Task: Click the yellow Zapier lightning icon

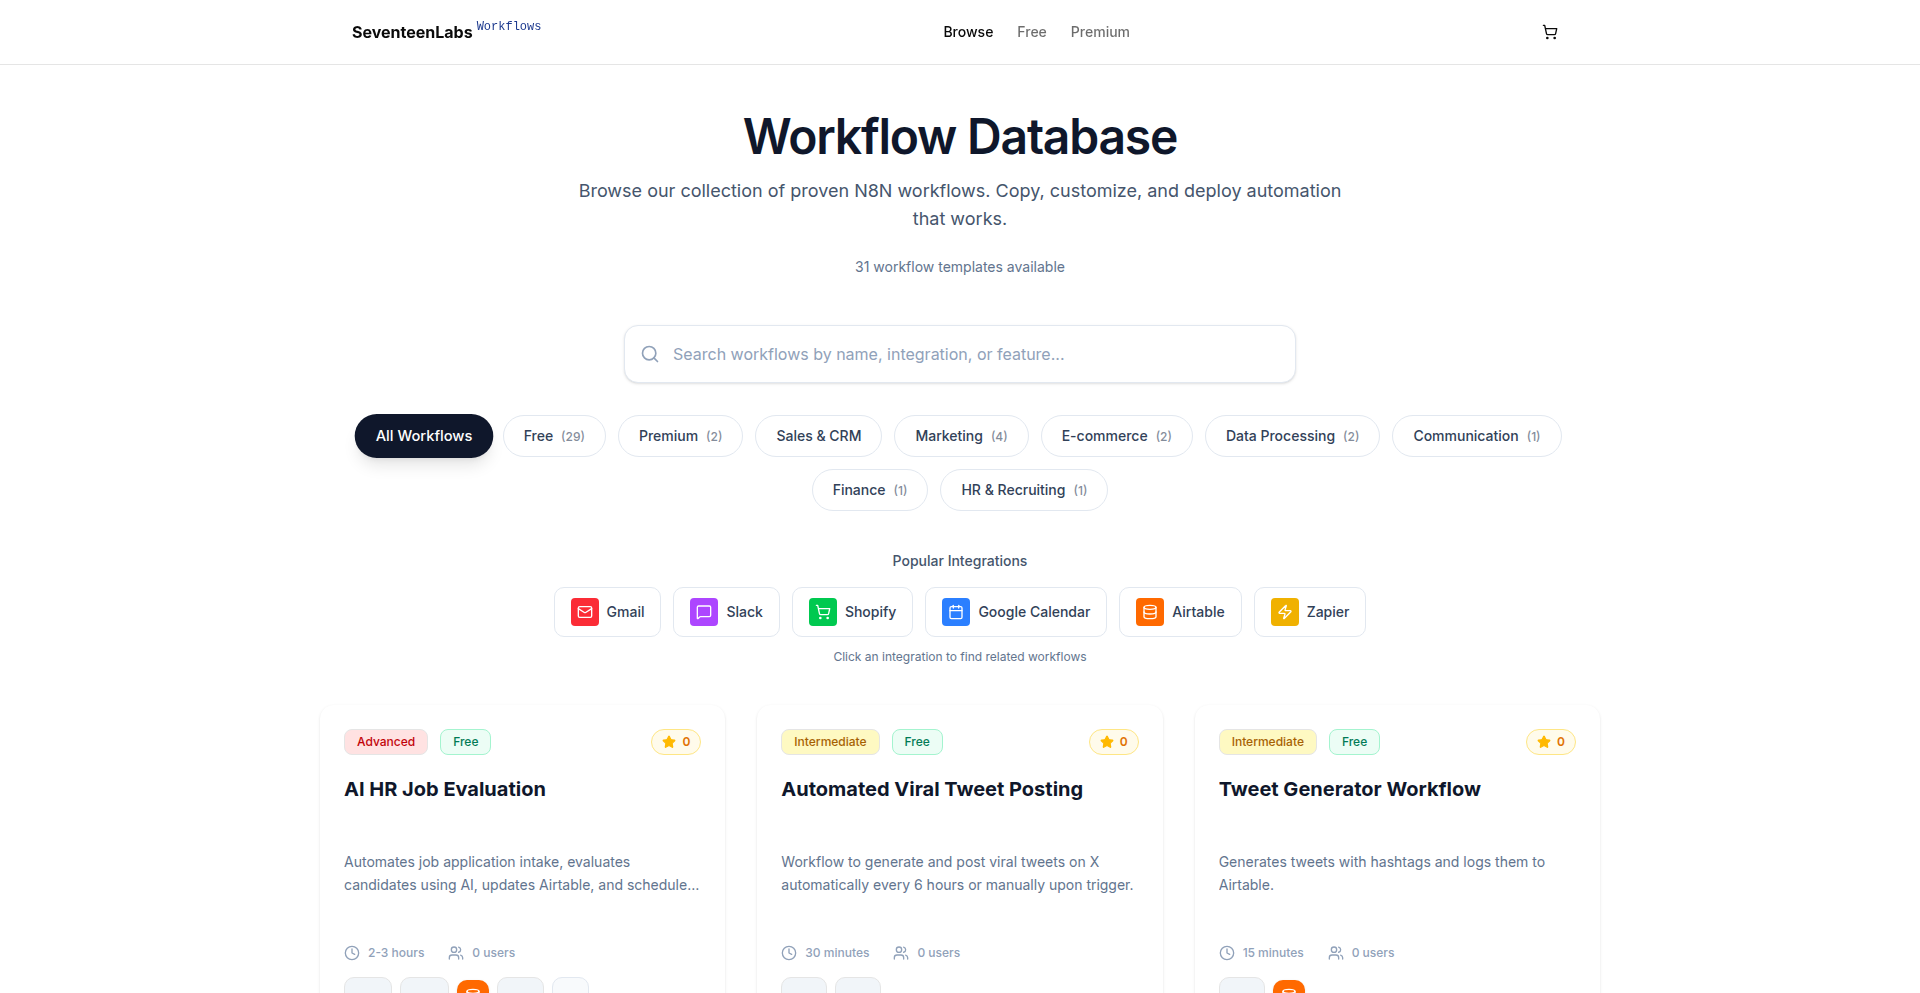Action: click(1285, 612)
